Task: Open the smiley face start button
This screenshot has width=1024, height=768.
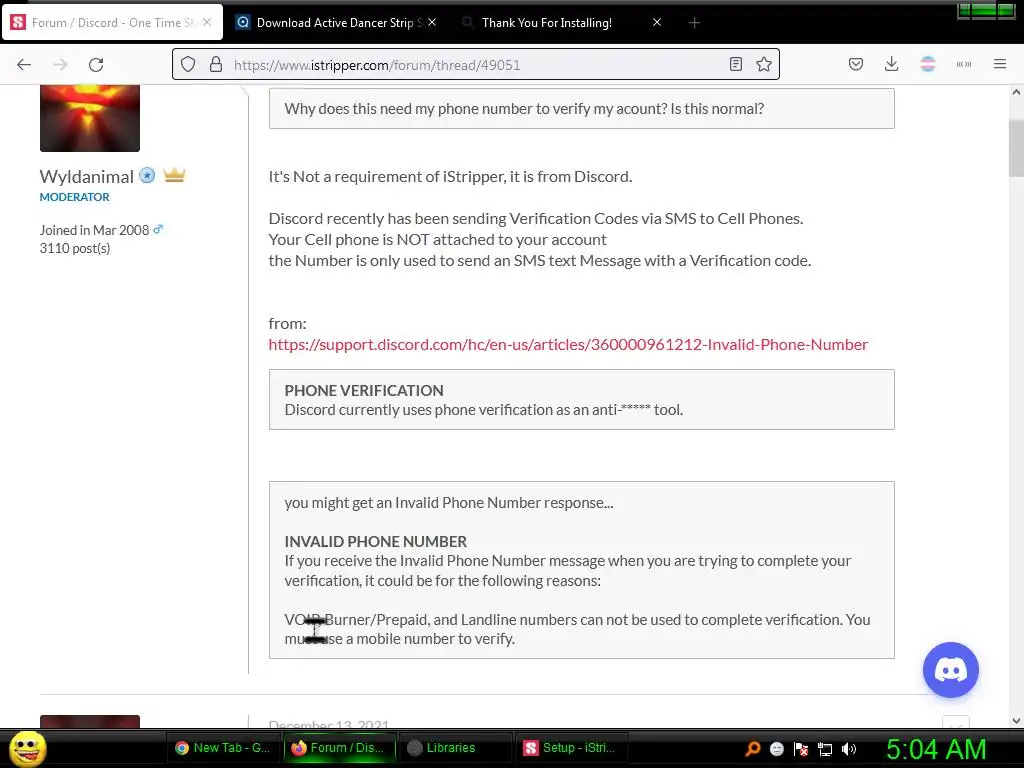Action: tap(27, 748)
